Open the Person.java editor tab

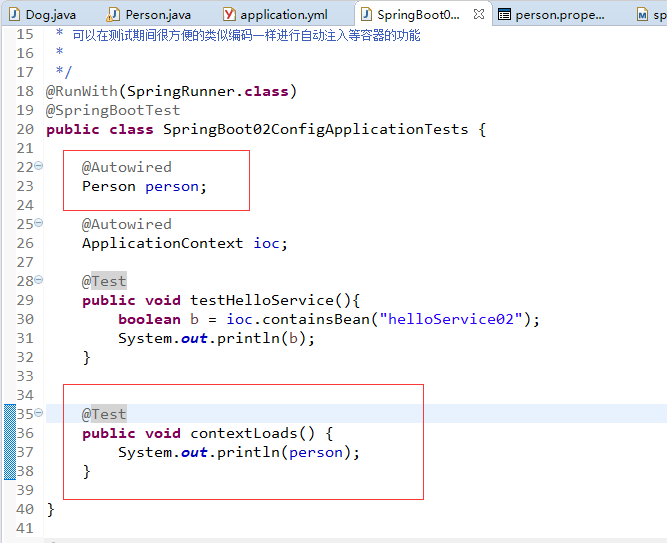[x=149, y=15]
